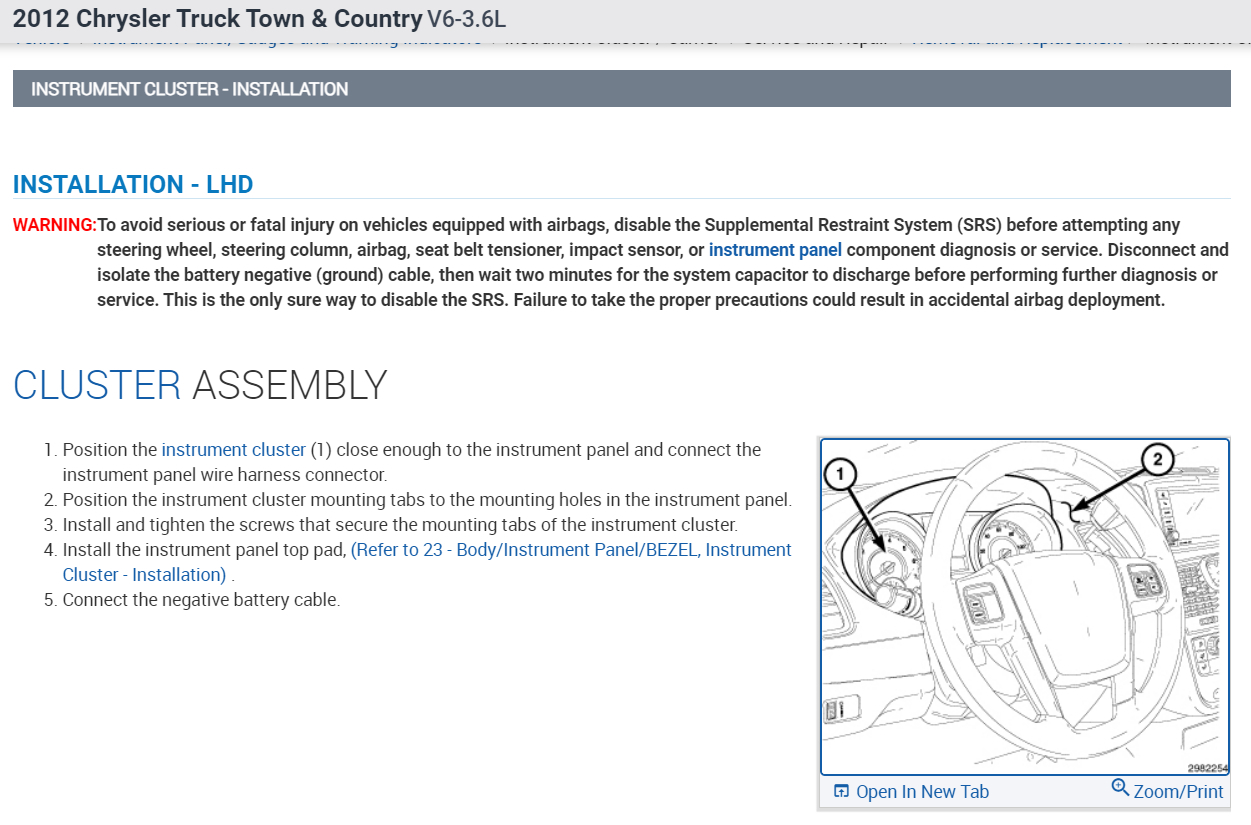1251x825 pixels.
Task: Click the Zoom/Print link
Action: 1178,791
